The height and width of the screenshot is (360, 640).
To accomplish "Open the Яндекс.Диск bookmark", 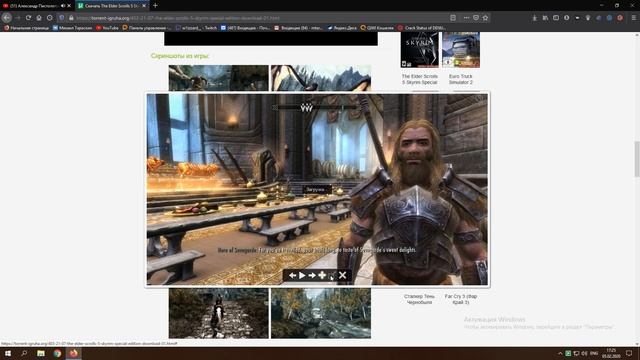I will [x=342, y=28].
